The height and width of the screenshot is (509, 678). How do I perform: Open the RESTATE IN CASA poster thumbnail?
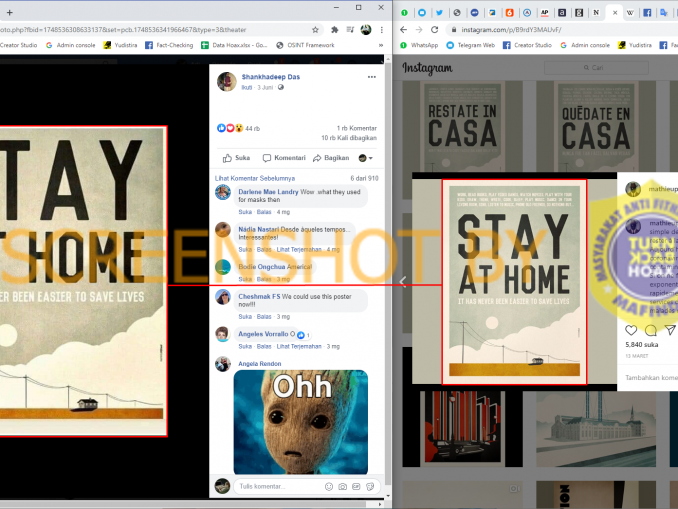tap(462, 126)
